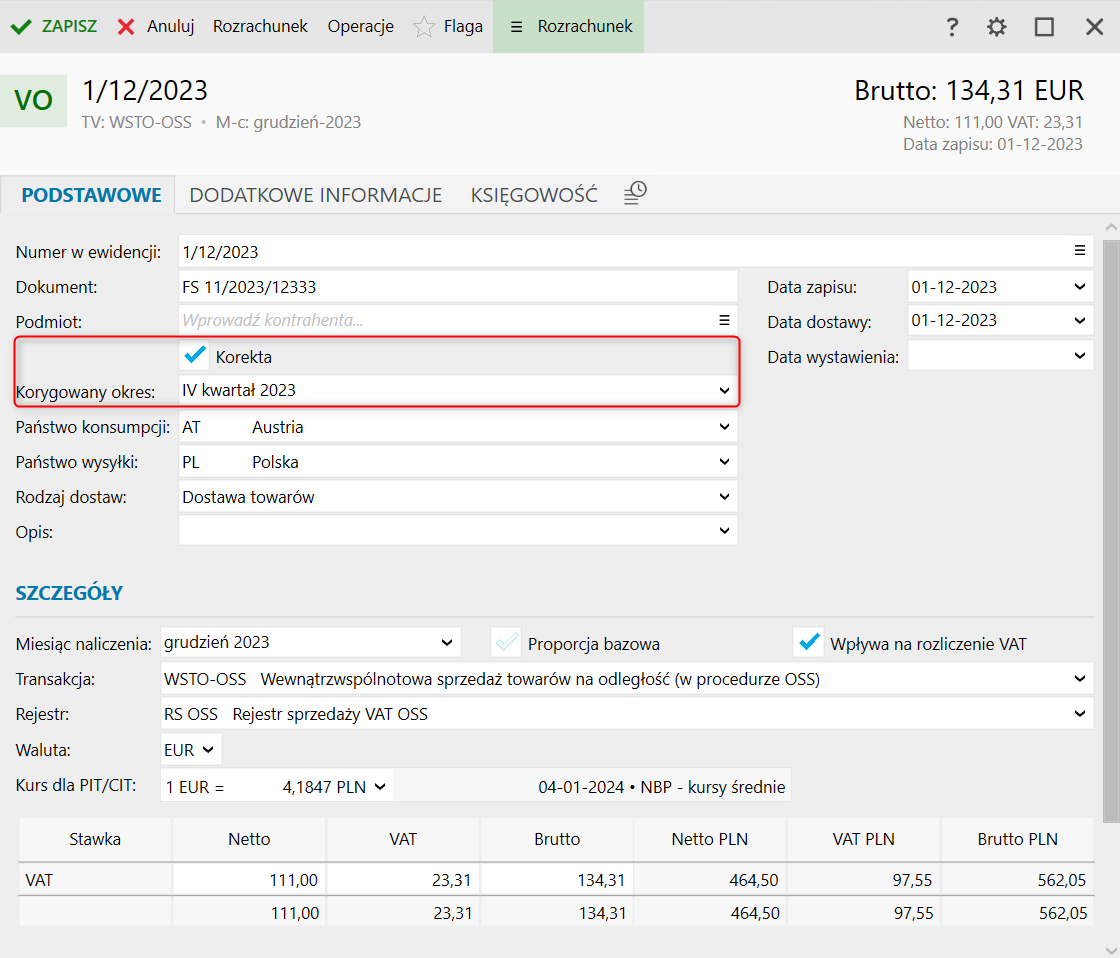Open the help question mark icon
This screenshot has width=1120, height=958.
point(953,27)
